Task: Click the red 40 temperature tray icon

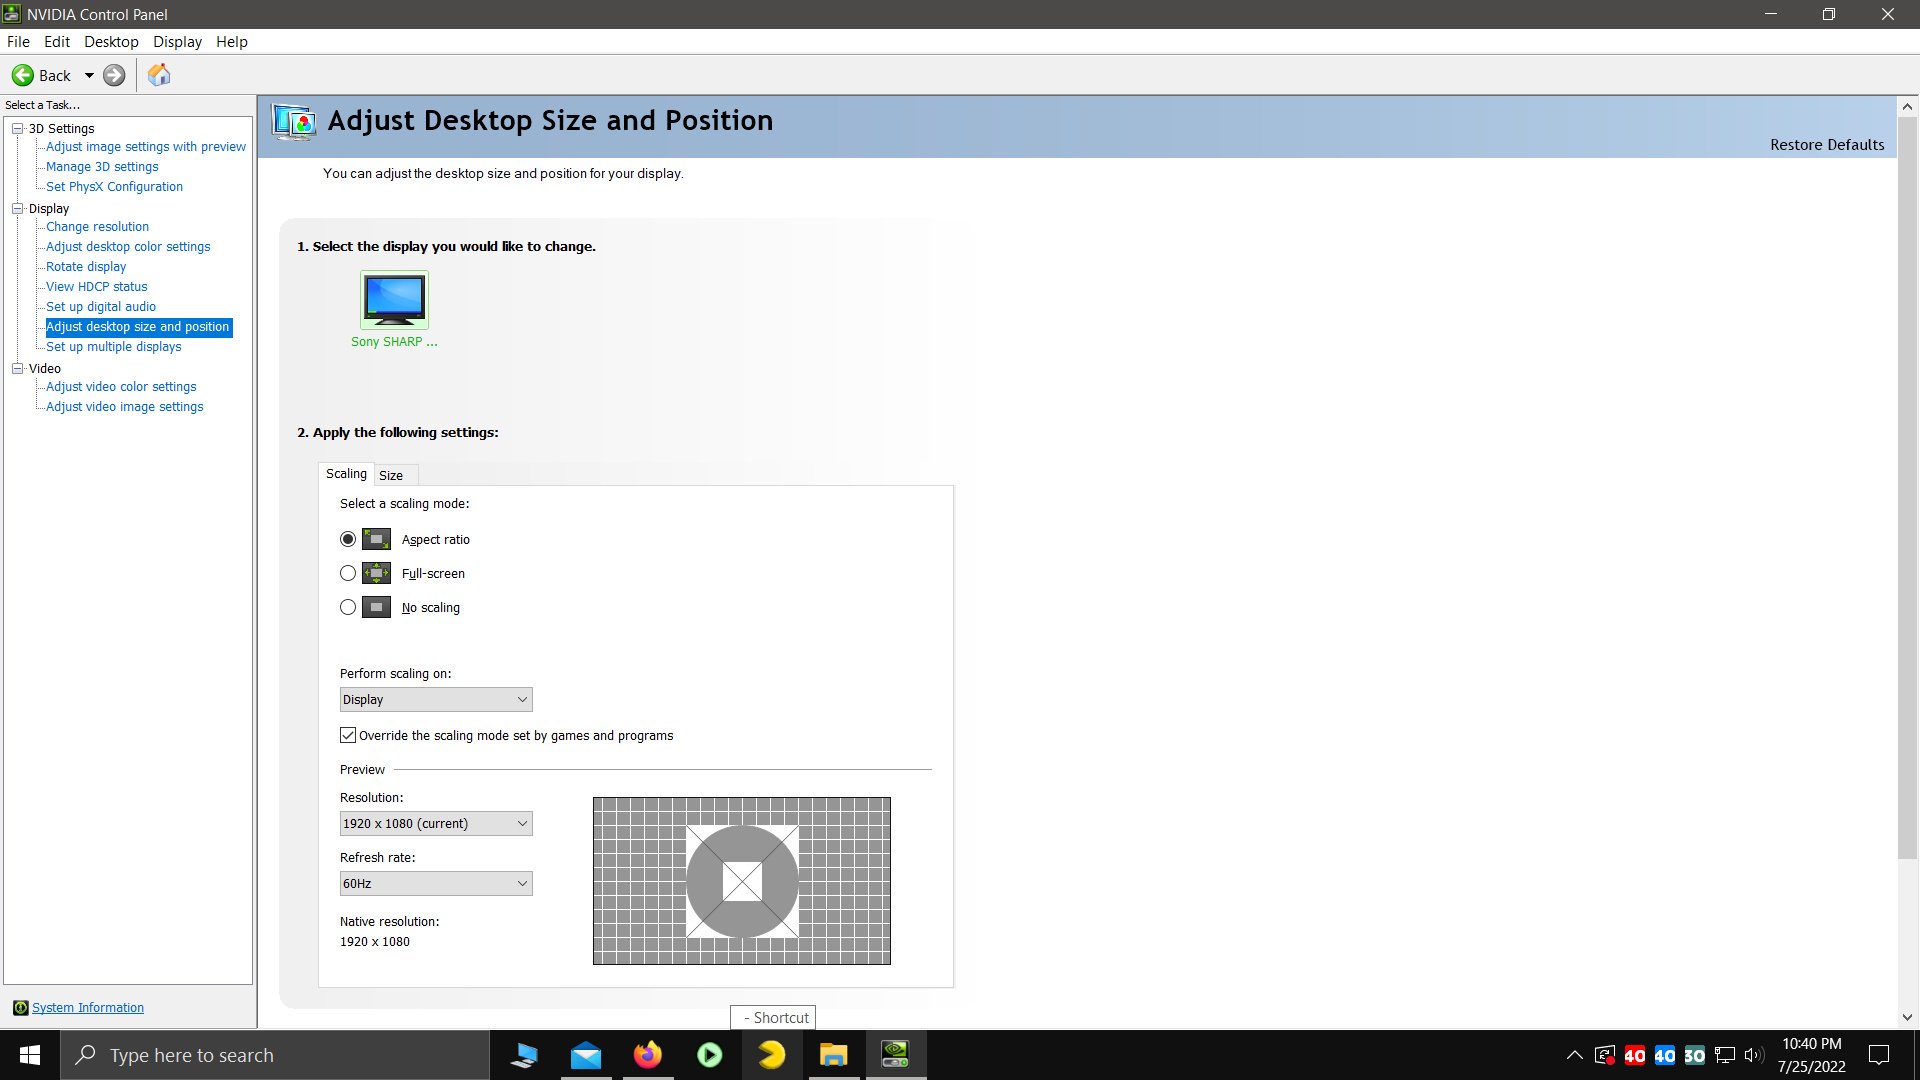Action: (x=1634, y=1055)
